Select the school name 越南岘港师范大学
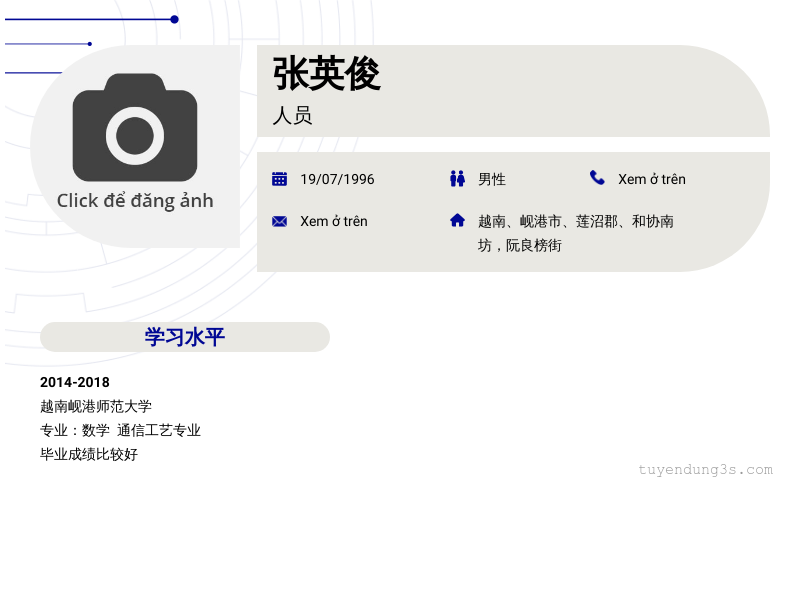The width and height of the screenshot is (800, 600). (x=96, y=406)
